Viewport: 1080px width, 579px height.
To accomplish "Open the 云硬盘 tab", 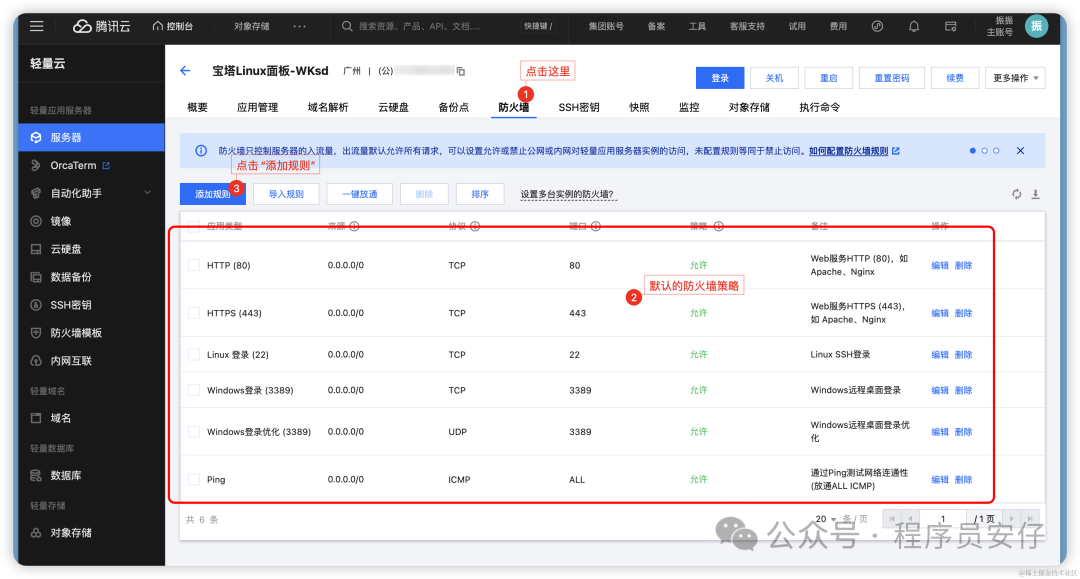I will pyautogui.click(x=393, y=107).
